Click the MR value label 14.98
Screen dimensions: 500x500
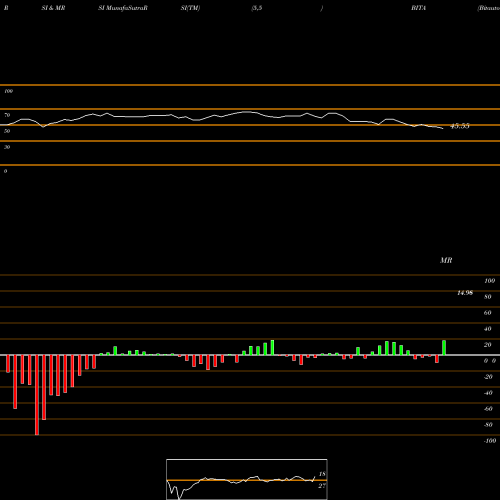tap(465, 293)
